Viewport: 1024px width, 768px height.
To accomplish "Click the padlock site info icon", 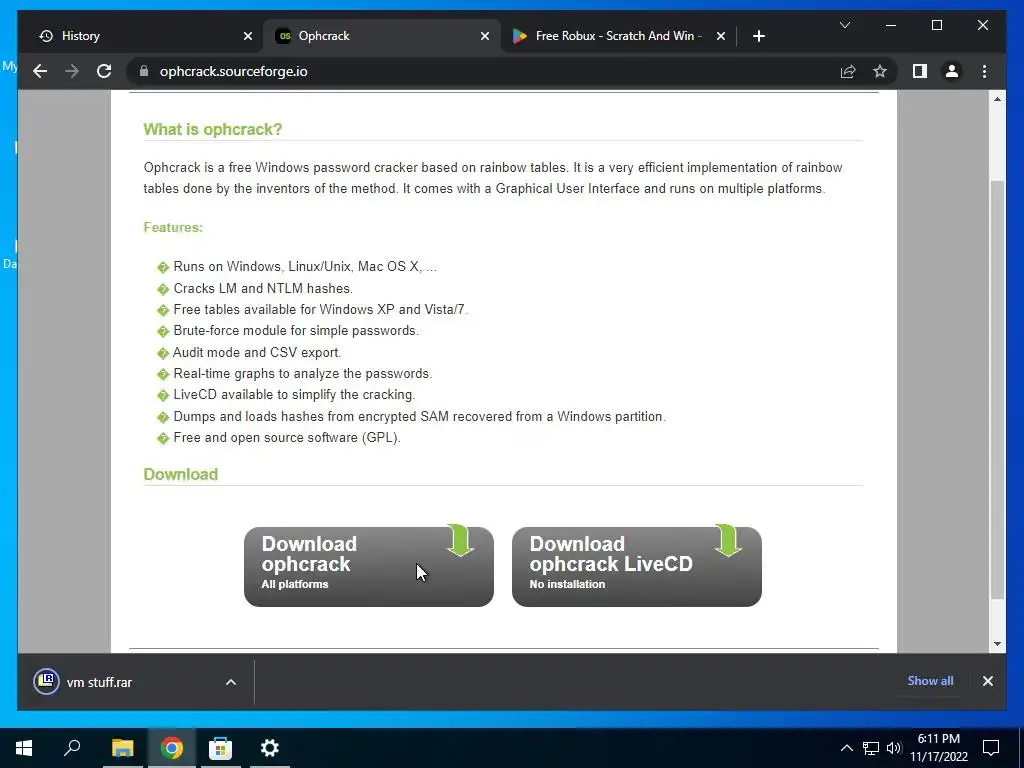I will [144, 71].
